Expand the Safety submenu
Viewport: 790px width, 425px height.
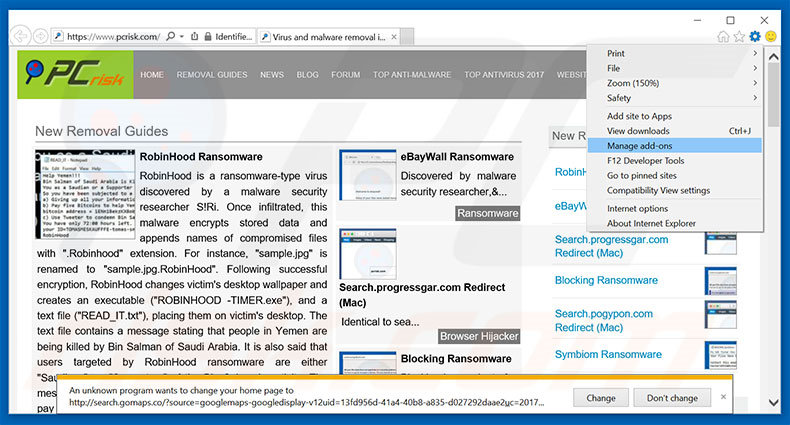675,98
